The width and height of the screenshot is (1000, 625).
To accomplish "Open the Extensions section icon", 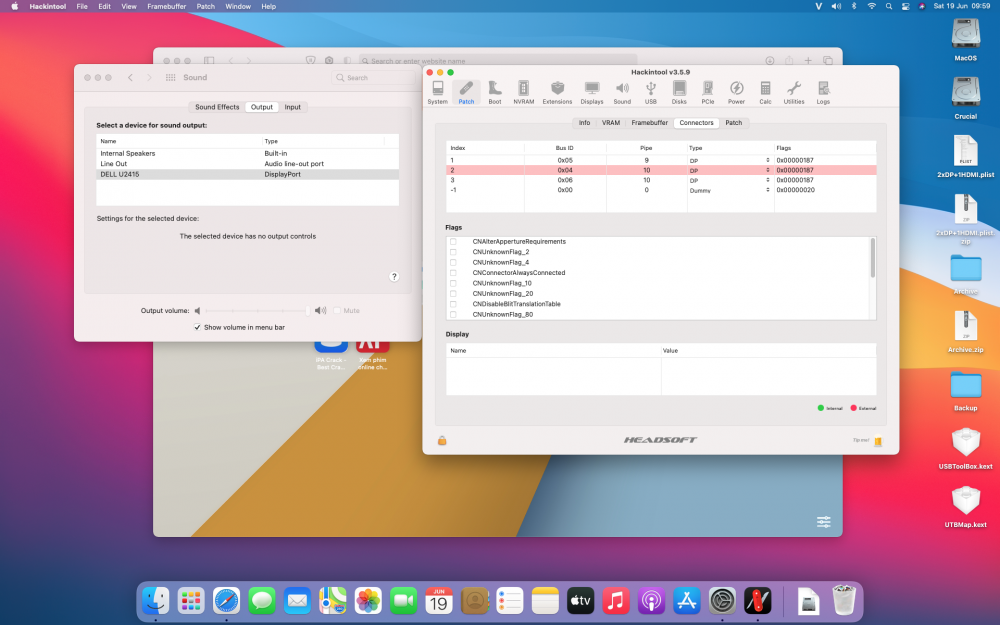I will (x=557, y=92).
